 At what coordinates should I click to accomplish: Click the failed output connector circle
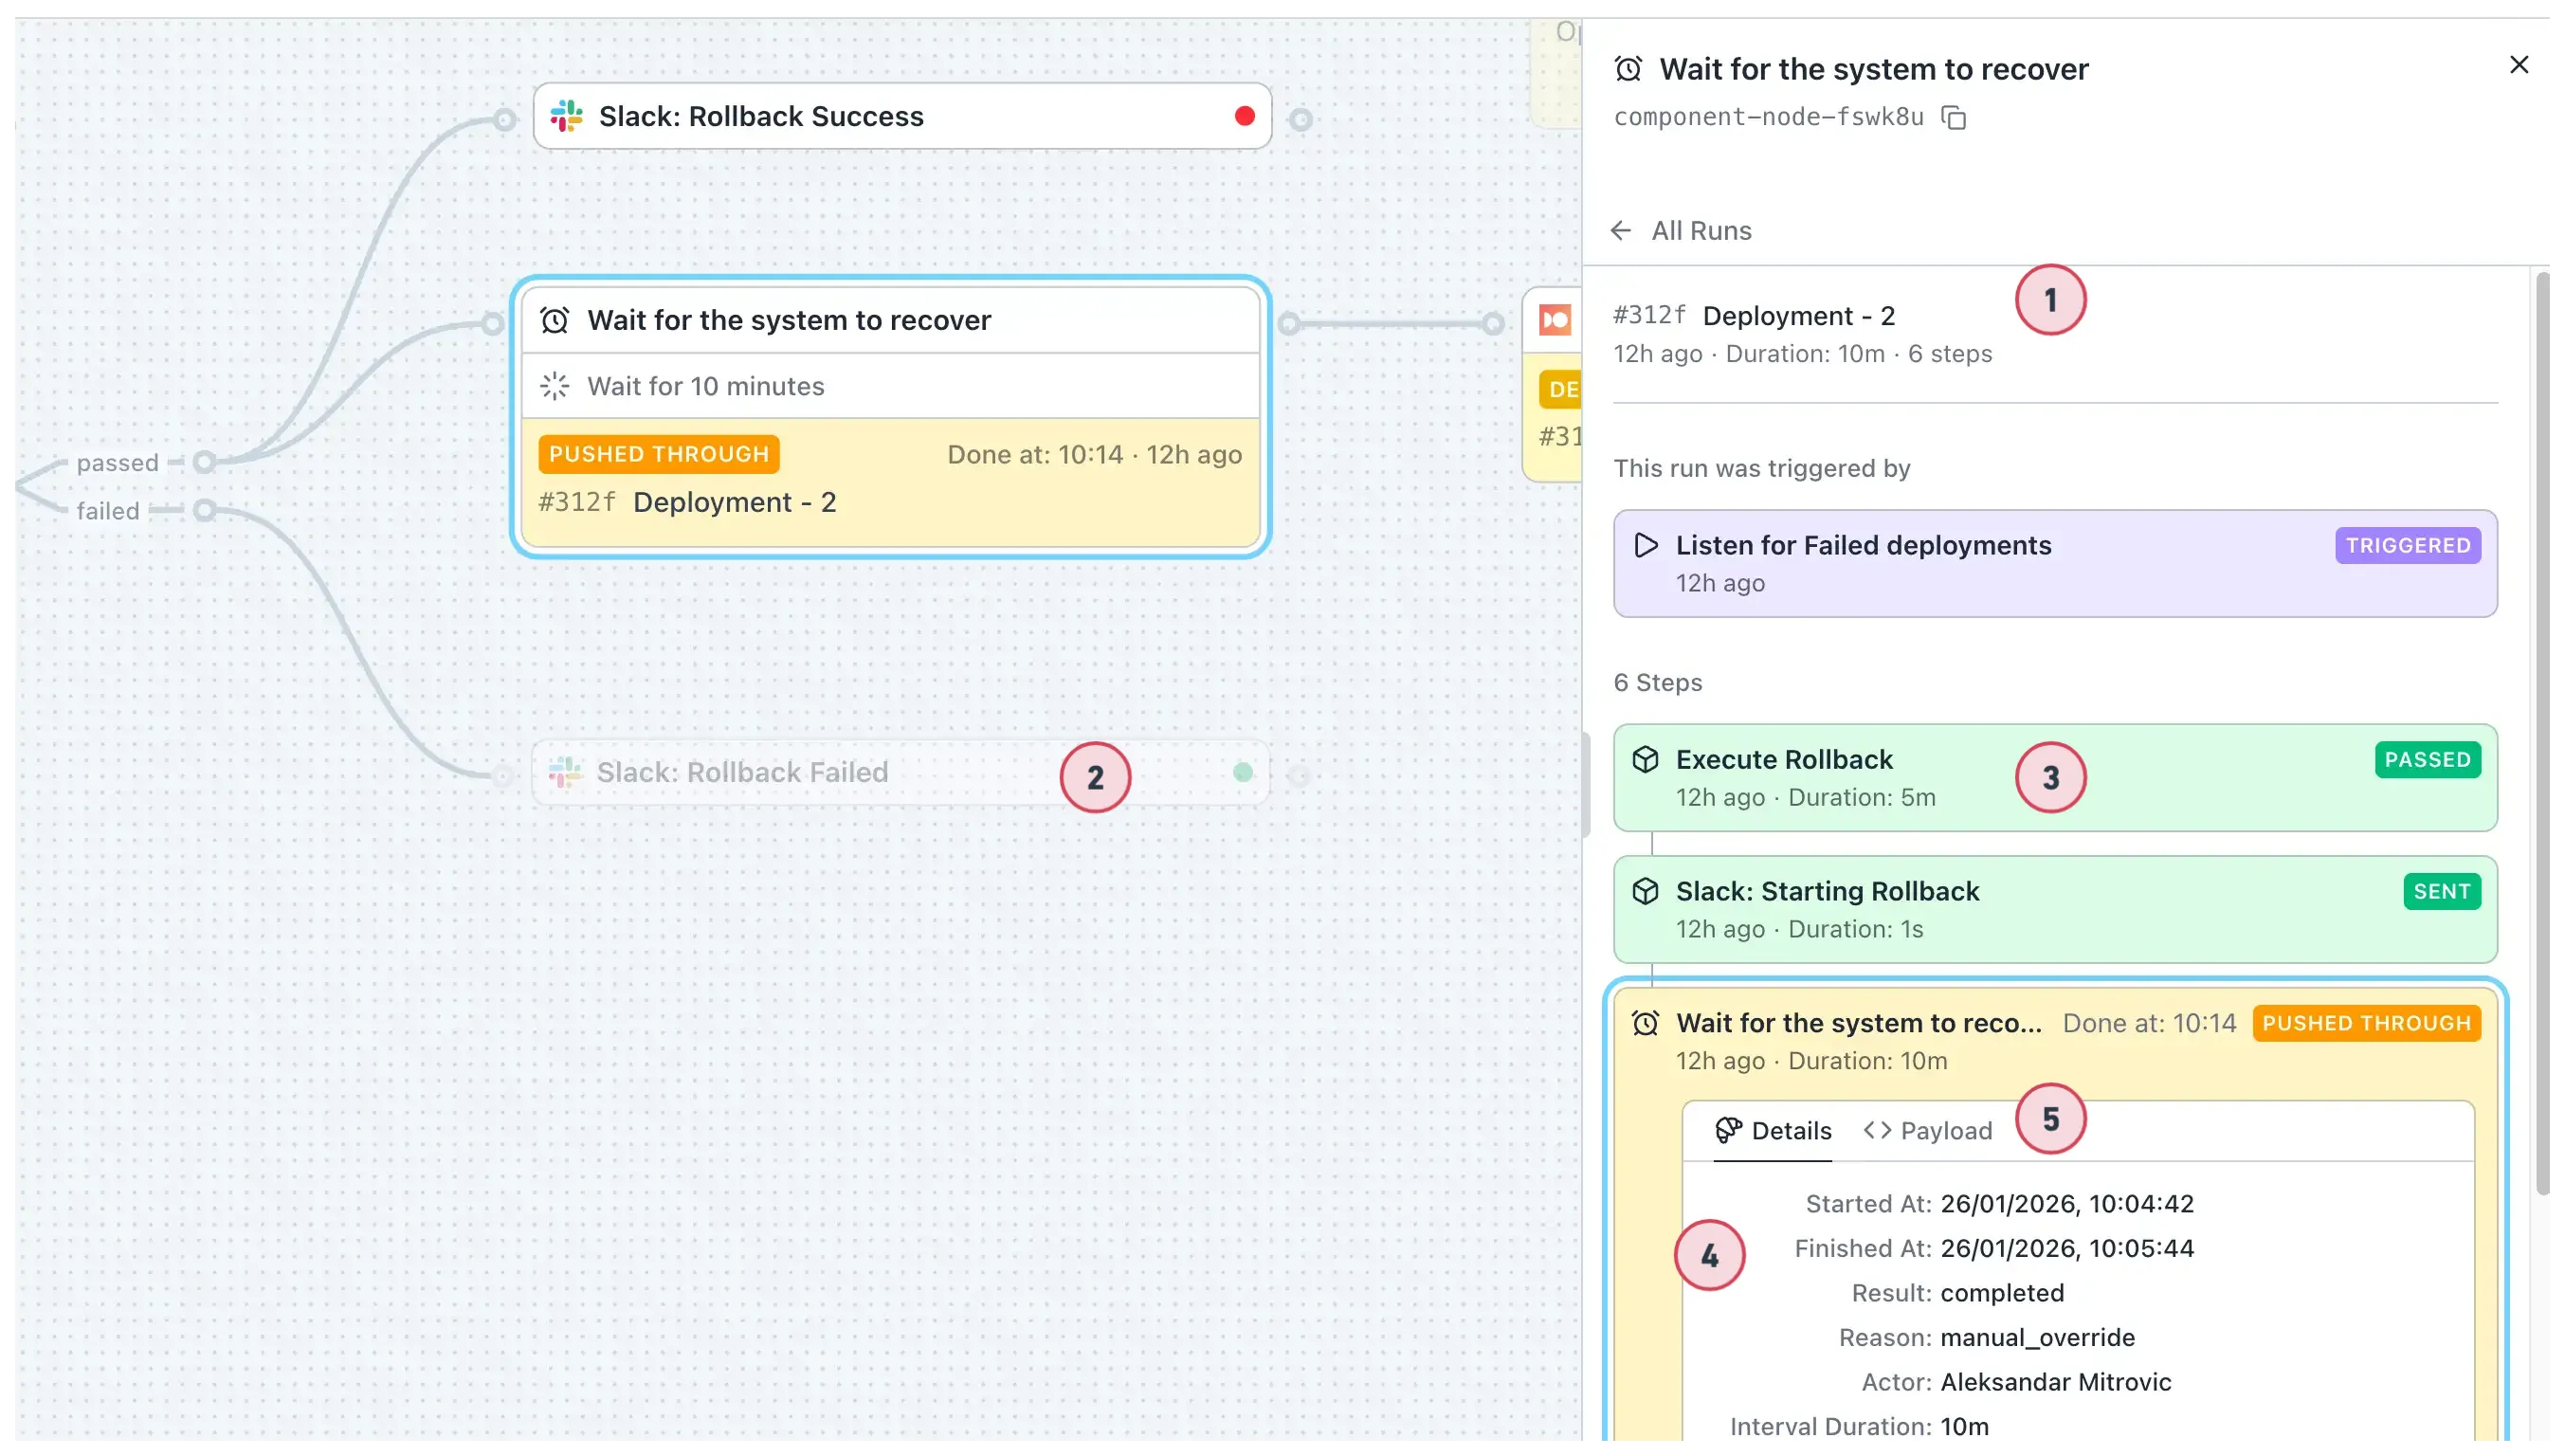[x=204, y=510]
